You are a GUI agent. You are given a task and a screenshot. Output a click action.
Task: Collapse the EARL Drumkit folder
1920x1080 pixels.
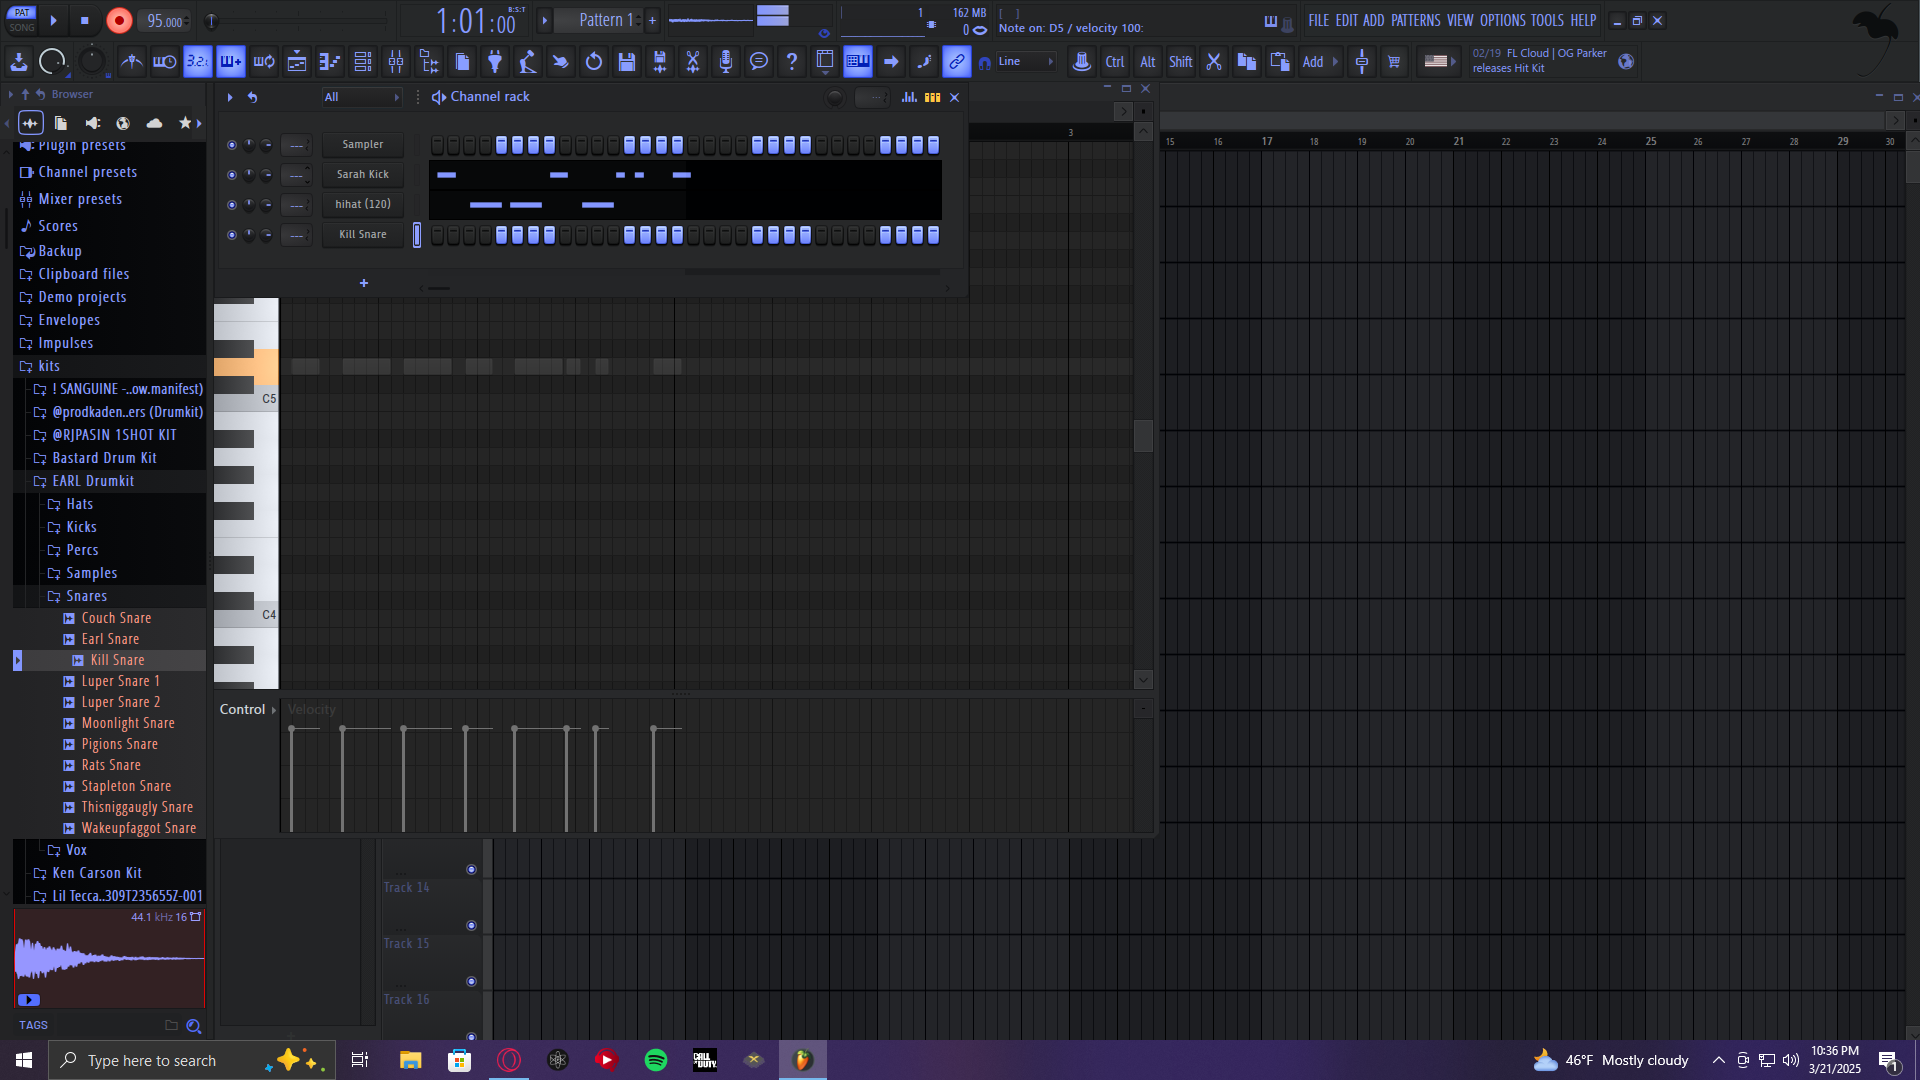[x=93, y=481]
